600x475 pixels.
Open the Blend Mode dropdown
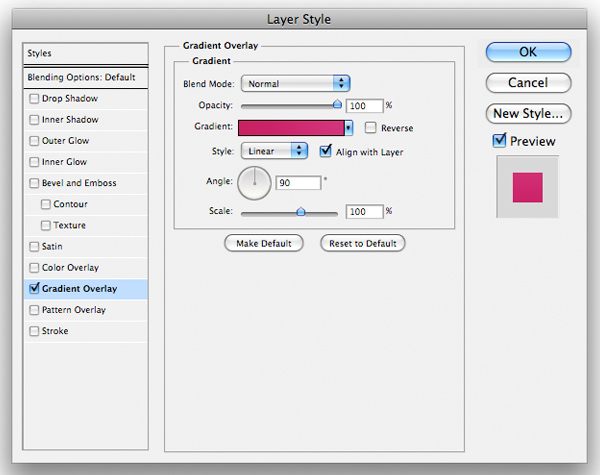click(x=295, y=83)
